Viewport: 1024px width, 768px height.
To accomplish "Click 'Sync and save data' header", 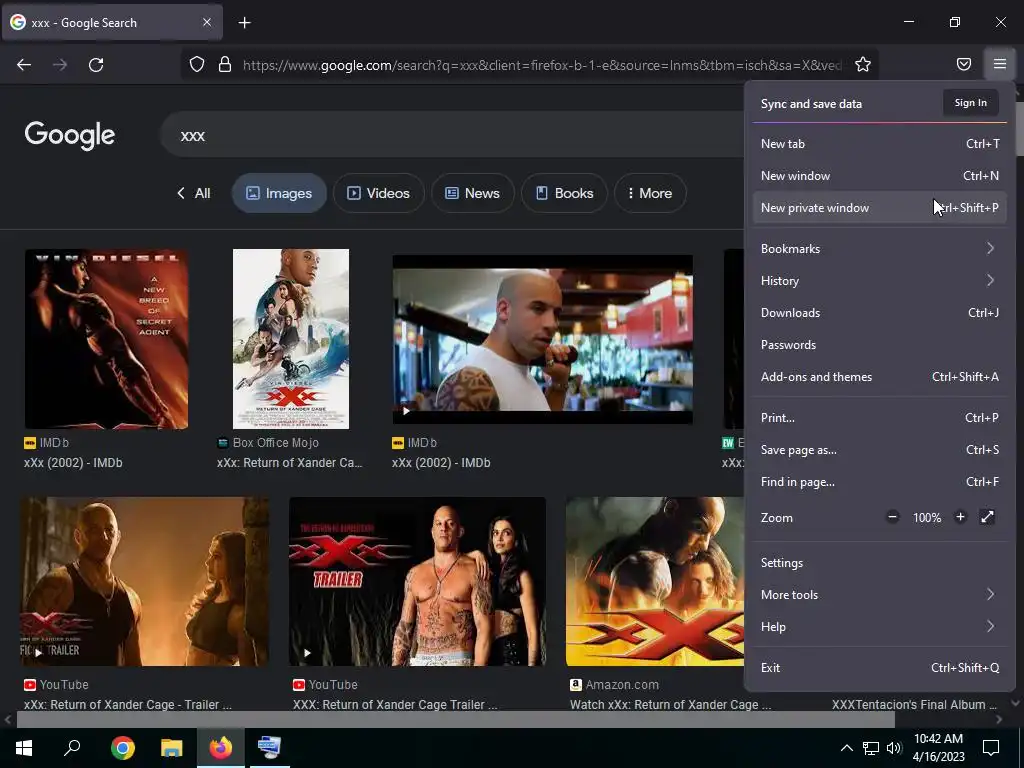I will click(811, 104).
